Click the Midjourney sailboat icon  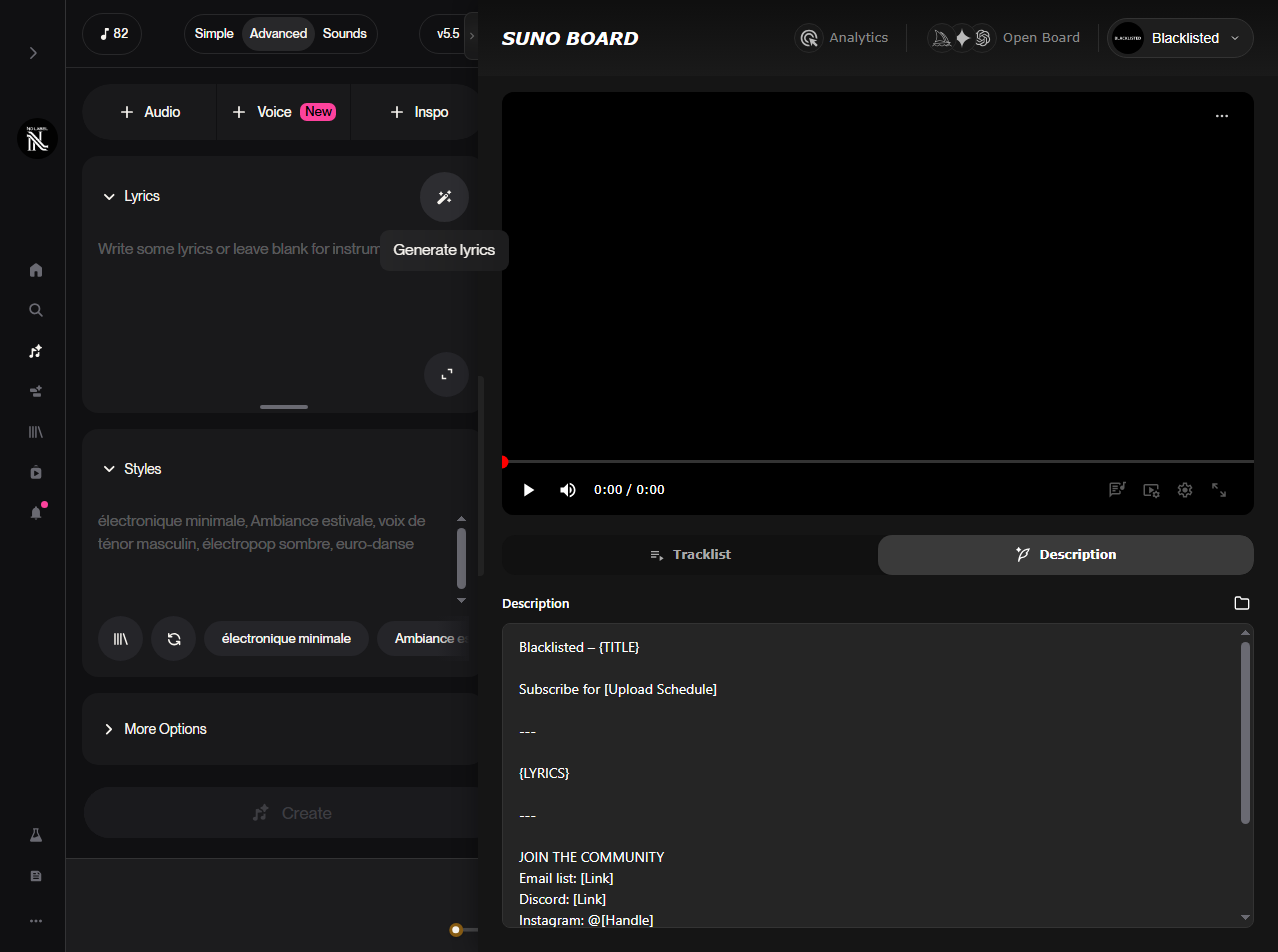pos(941,38)
